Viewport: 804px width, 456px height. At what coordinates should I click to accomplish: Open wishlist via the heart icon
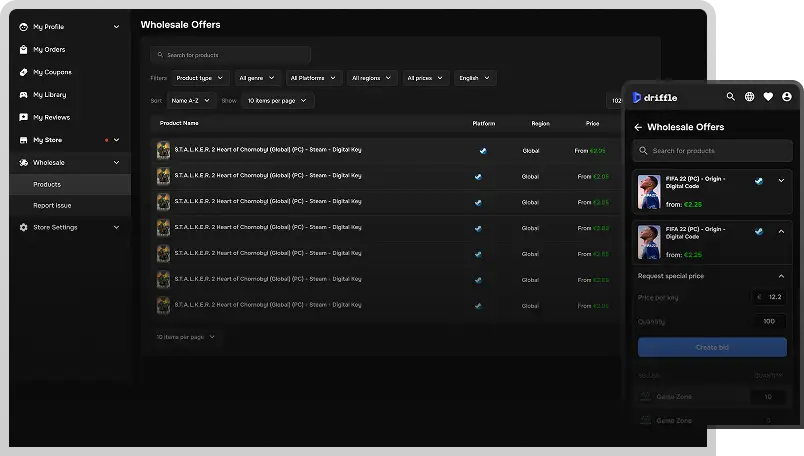point(768,97)
